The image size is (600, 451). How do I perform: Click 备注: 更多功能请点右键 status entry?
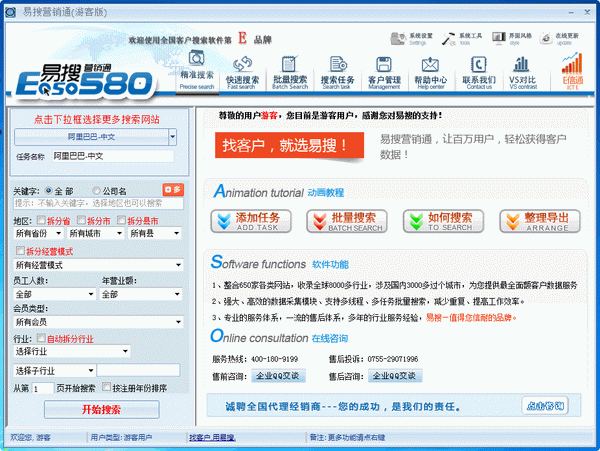point(347,437)
